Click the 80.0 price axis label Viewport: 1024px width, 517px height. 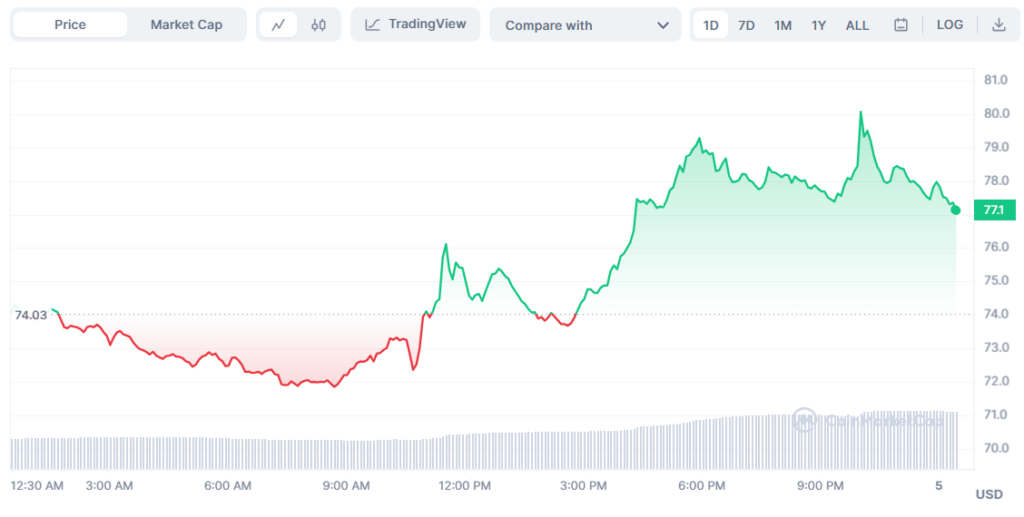pos(996,114)
